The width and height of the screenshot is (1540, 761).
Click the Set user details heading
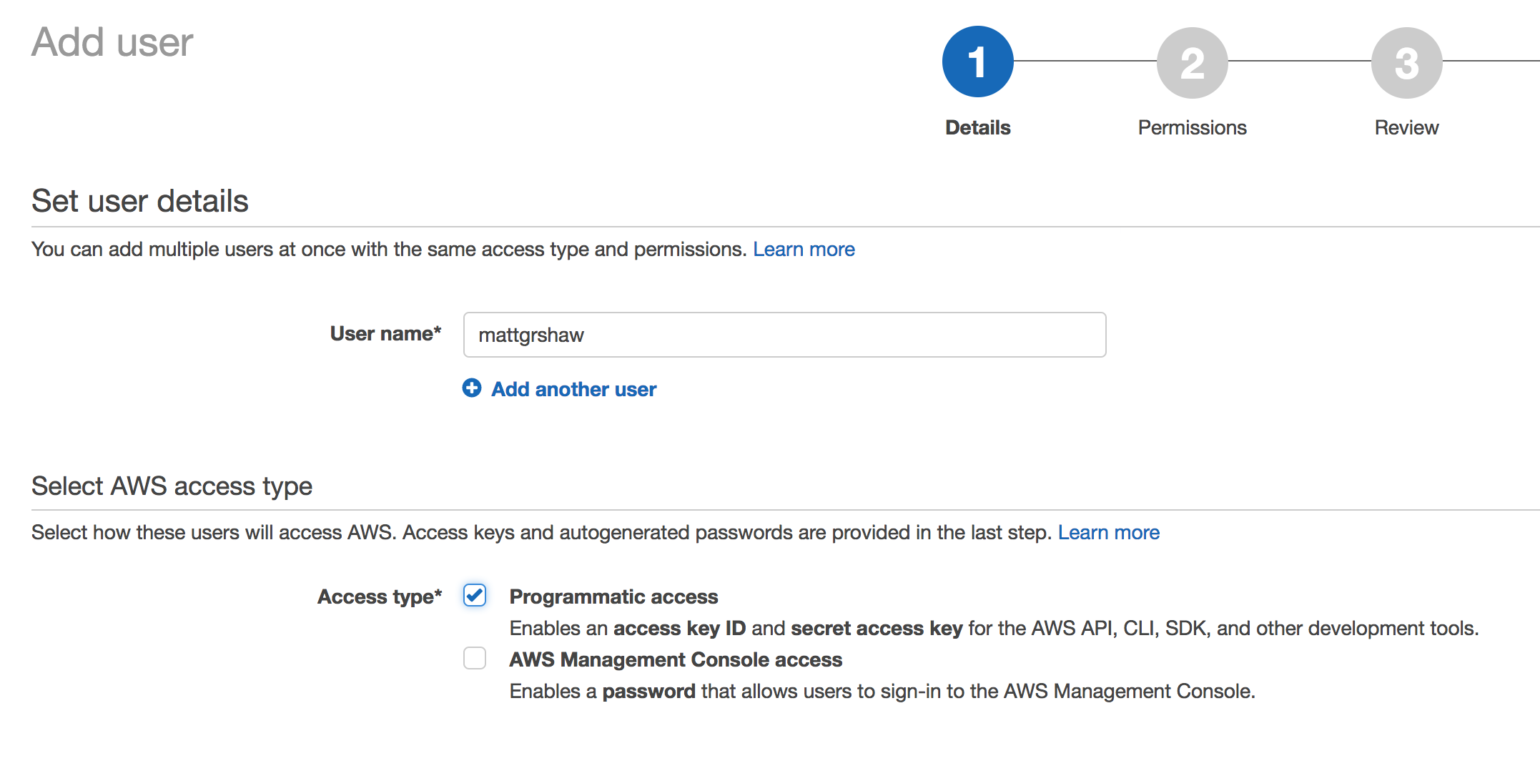point(140,200)
